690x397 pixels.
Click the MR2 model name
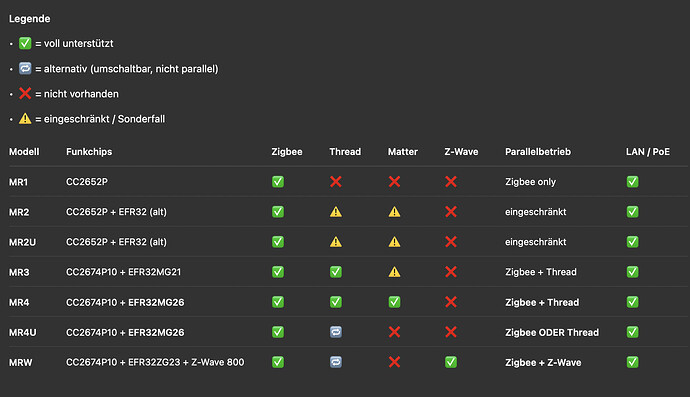tap(19, 212)
